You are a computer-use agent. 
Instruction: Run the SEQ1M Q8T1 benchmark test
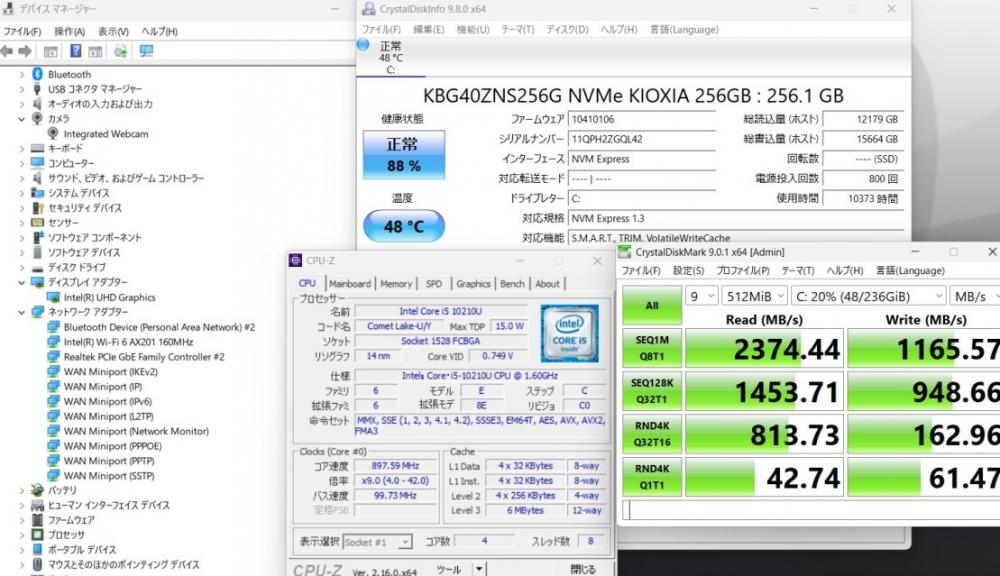click(x=650, y=349)
